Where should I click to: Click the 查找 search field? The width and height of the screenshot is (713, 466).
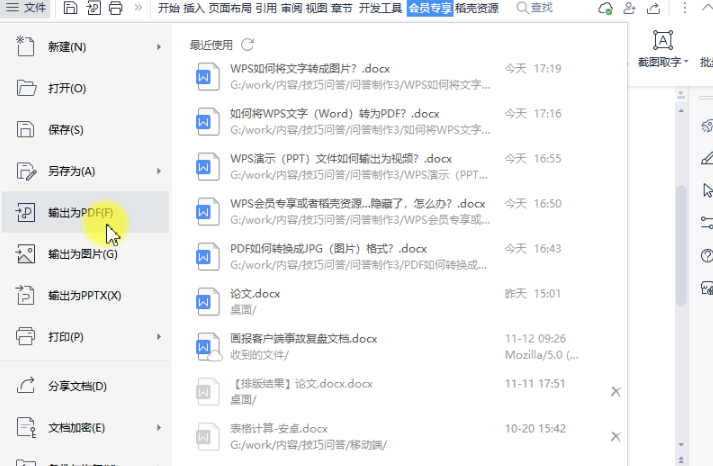click(540, 8)
